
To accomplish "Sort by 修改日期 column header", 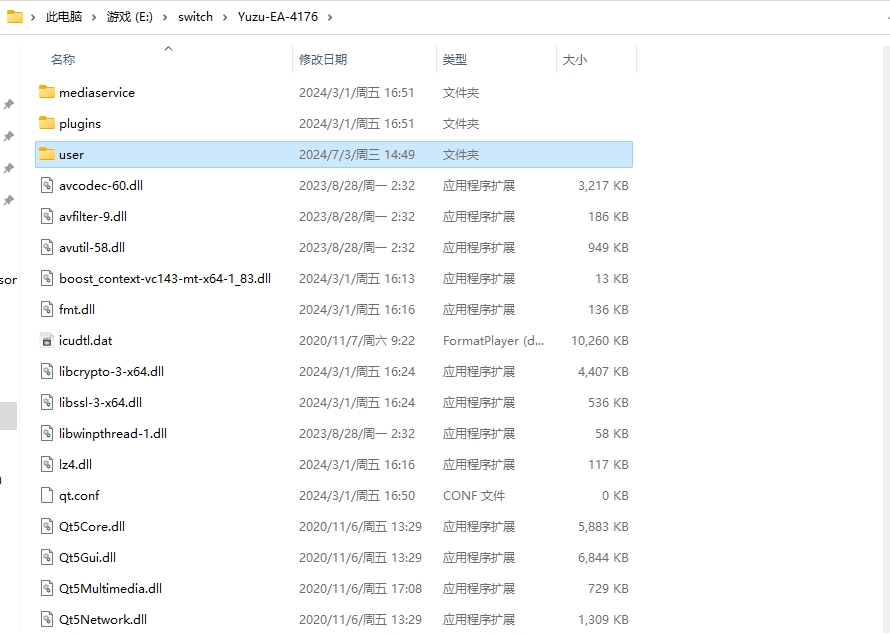I will (323, 59).
